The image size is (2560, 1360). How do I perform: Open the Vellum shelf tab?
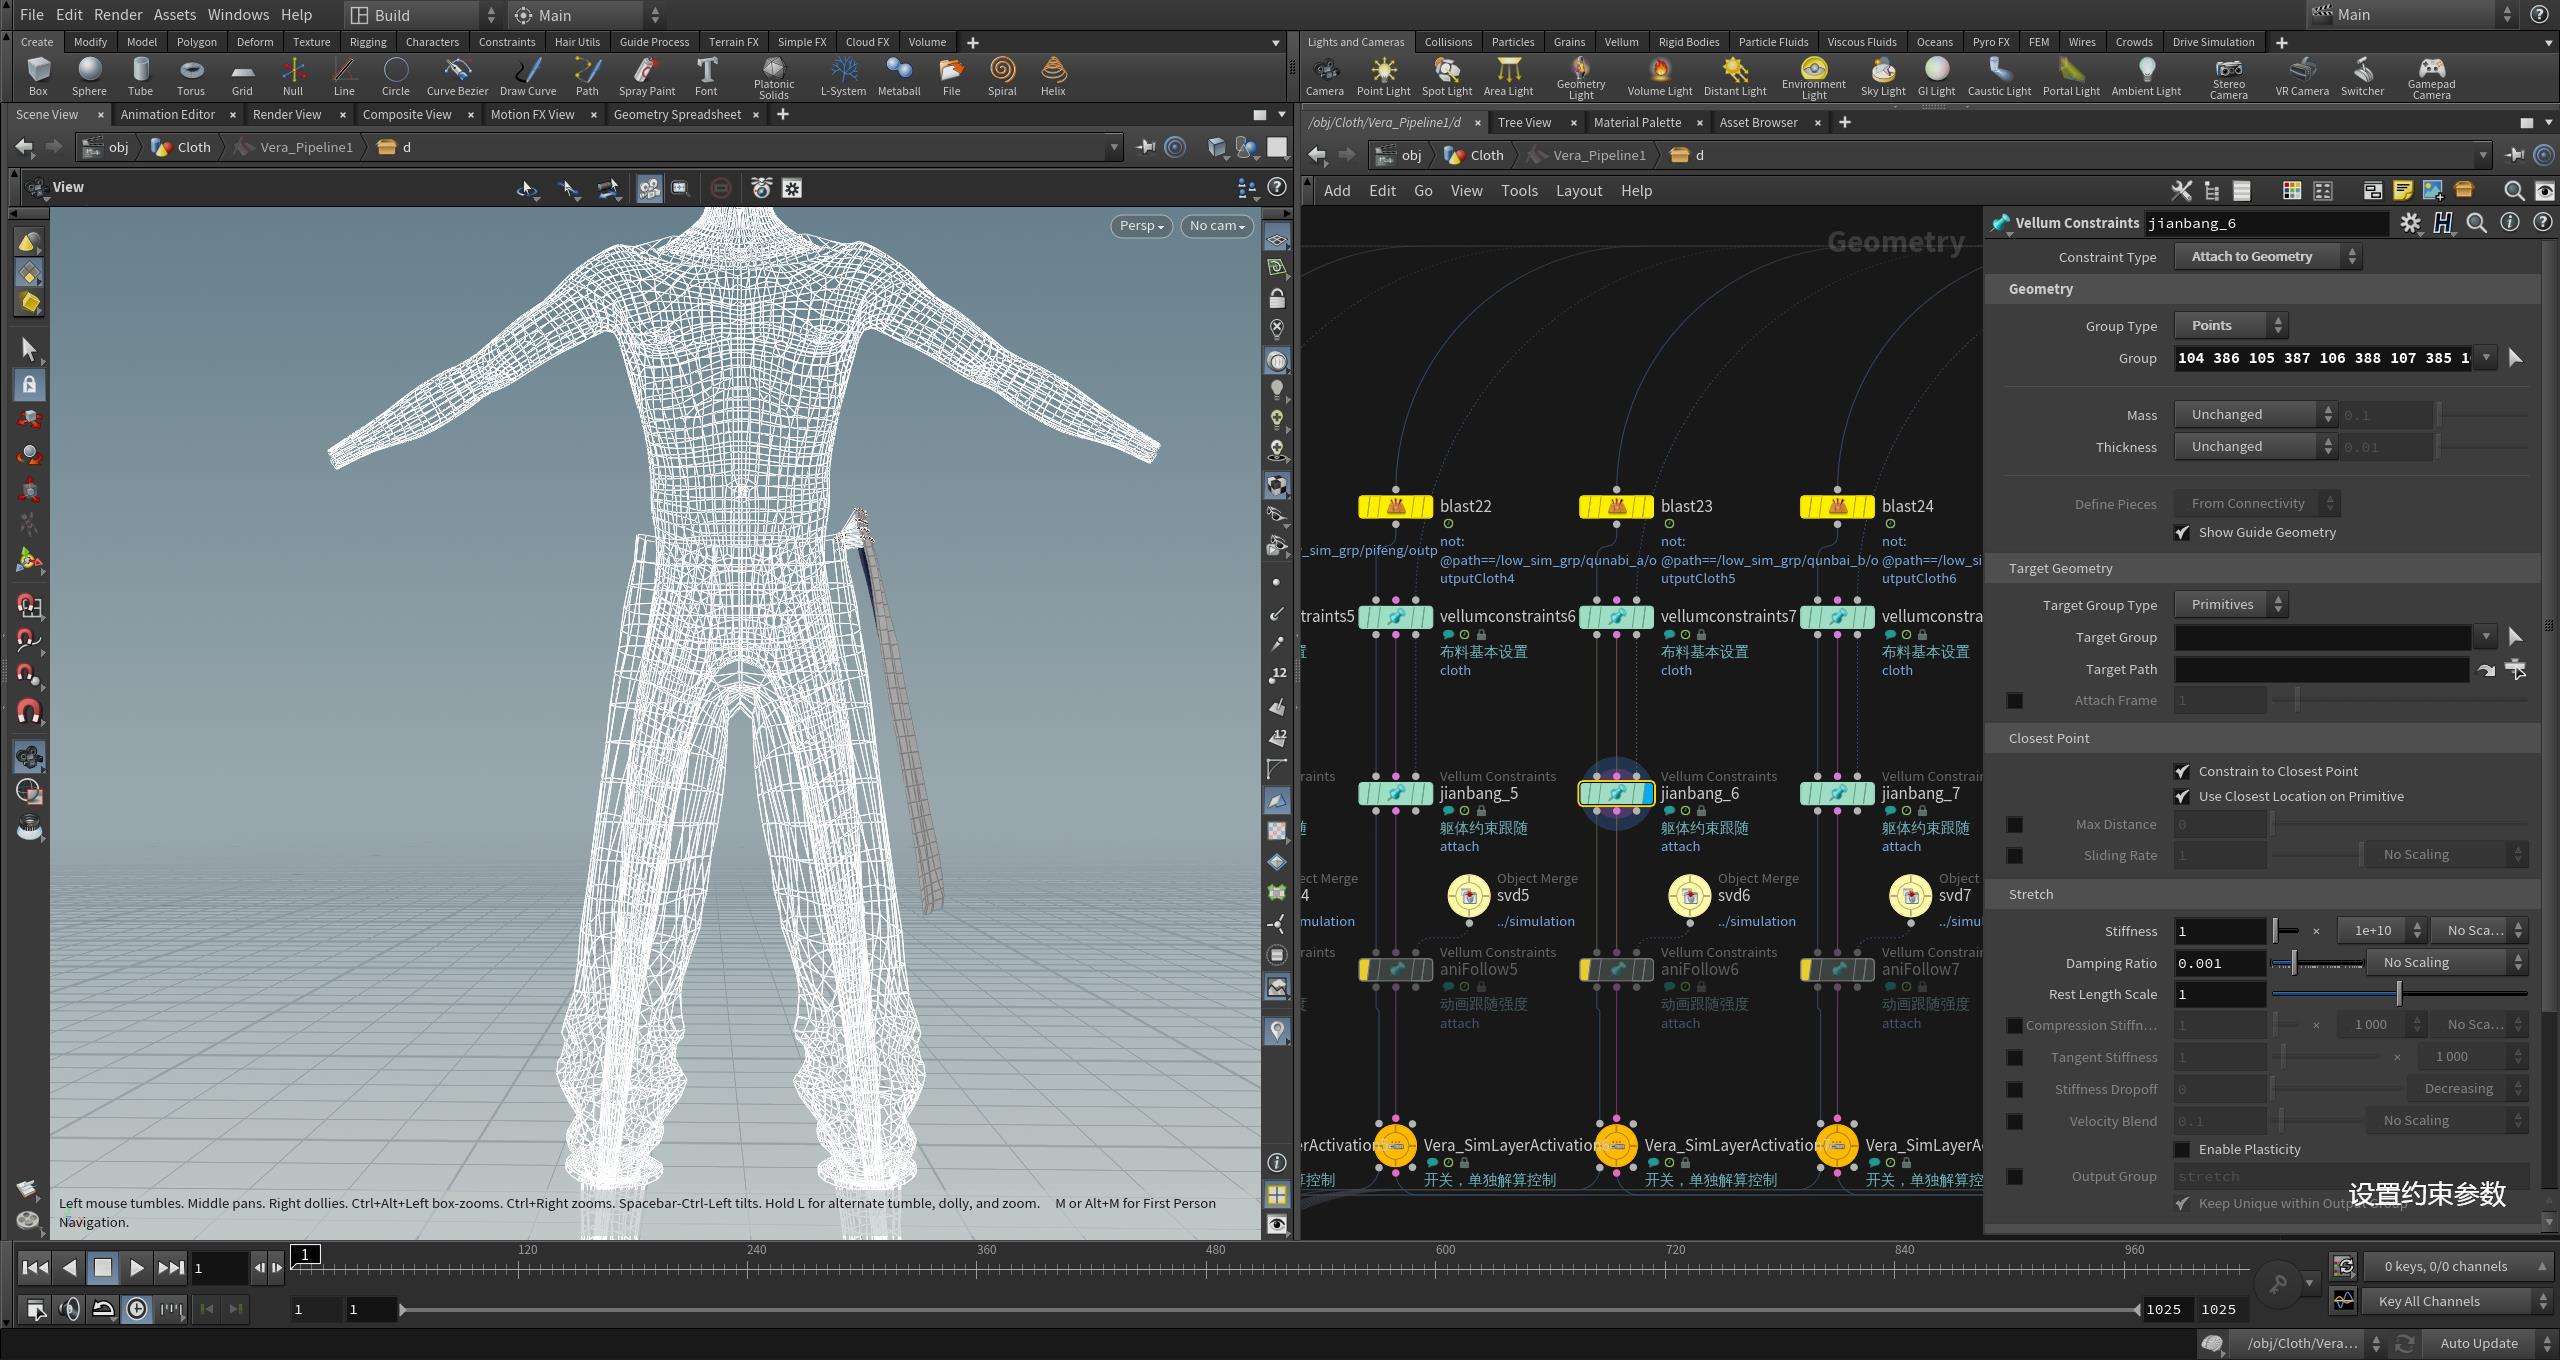tap(1621, 42)
